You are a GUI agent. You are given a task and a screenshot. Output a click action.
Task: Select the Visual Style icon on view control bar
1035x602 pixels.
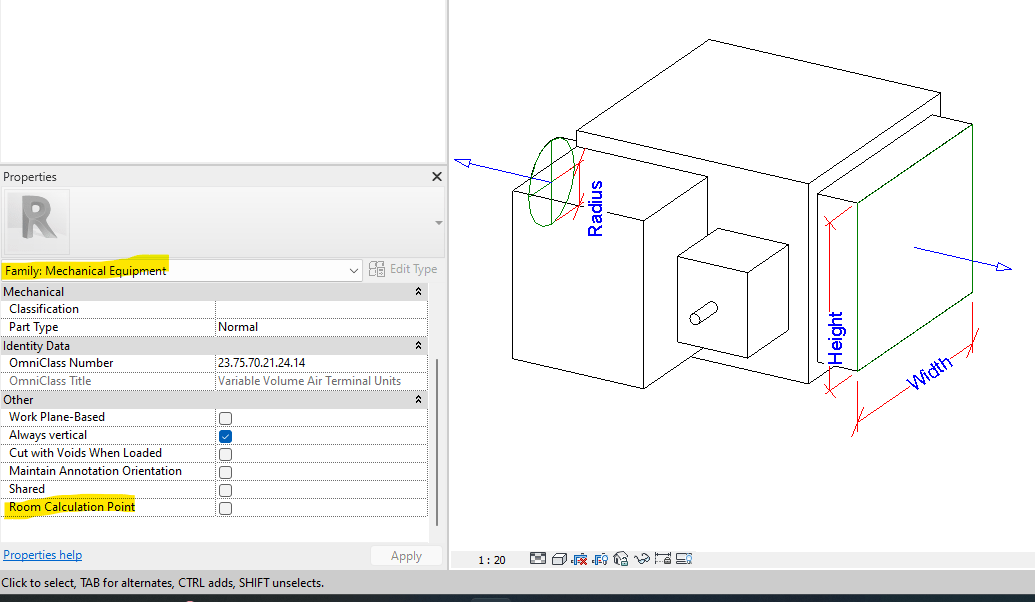click(559, 559)
